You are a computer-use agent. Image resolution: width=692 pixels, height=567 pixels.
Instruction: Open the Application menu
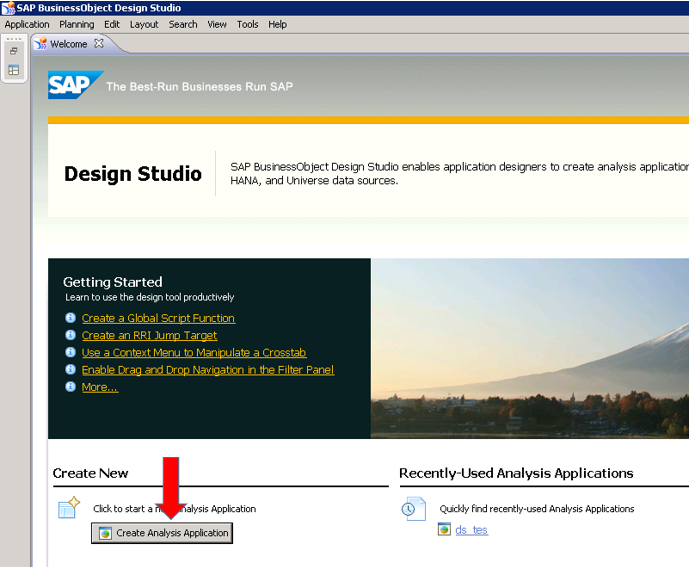click(x=27, y=24)
